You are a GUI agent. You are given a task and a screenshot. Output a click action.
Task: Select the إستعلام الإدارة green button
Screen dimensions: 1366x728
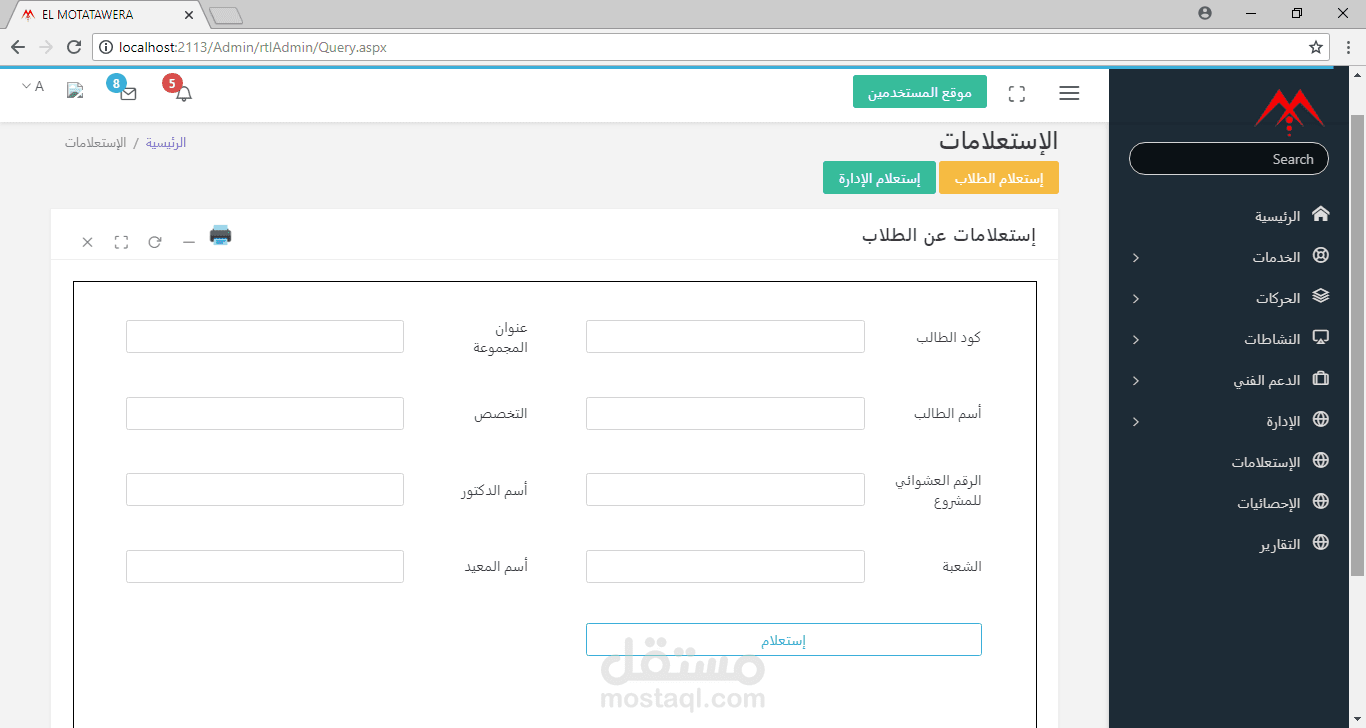879,178
